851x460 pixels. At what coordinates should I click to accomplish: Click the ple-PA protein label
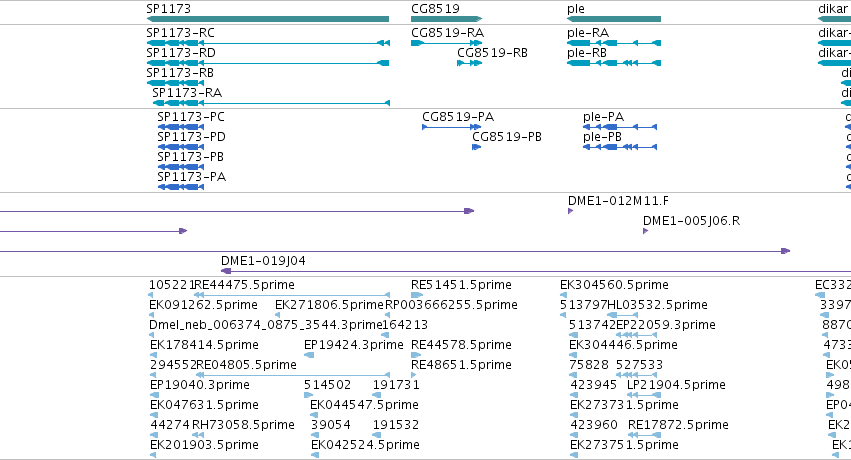(x=604, y=117)
